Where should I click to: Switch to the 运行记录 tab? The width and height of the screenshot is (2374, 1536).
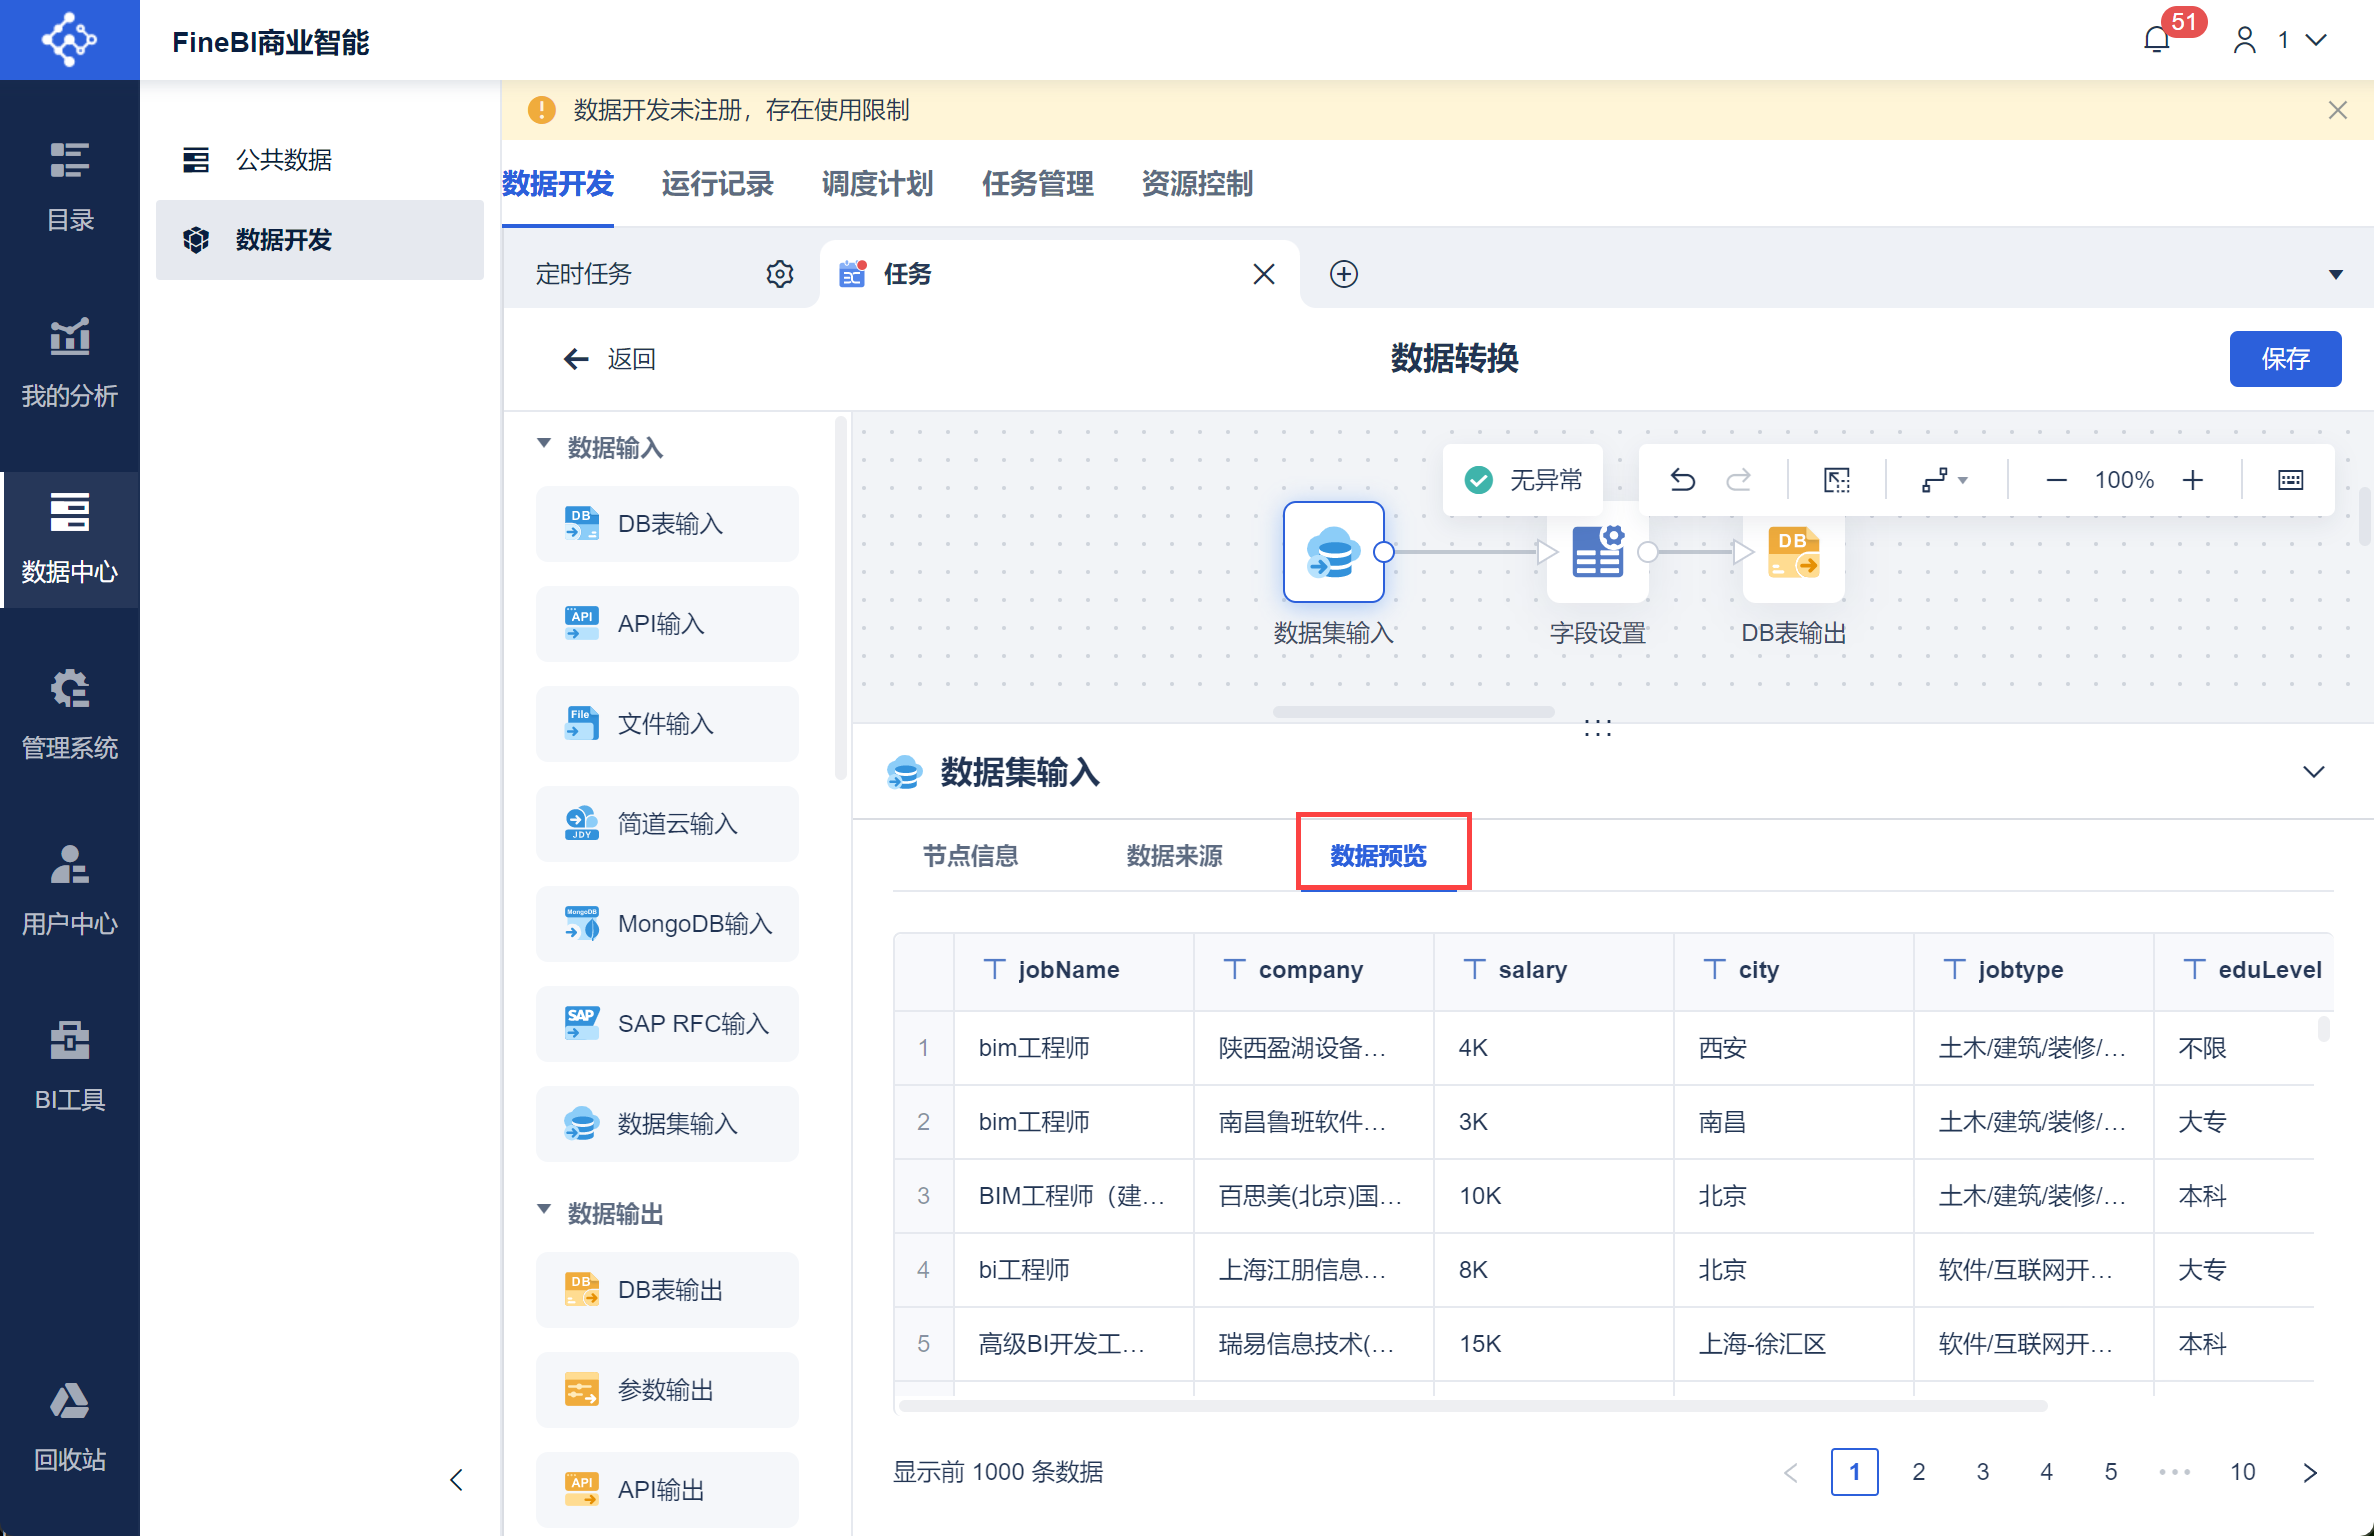(717, 184)
